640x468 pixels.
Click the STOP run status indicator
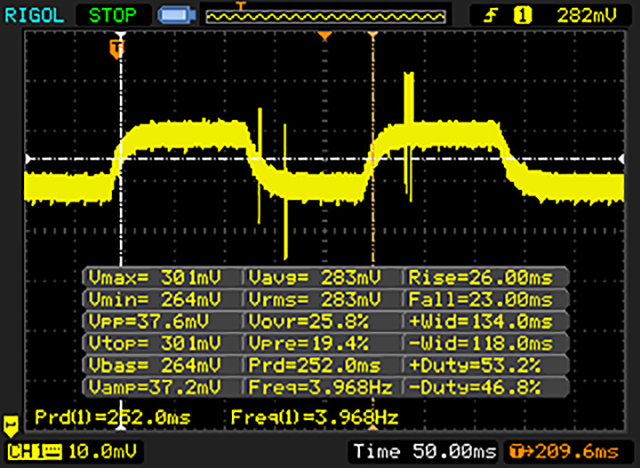coord(112,16)
